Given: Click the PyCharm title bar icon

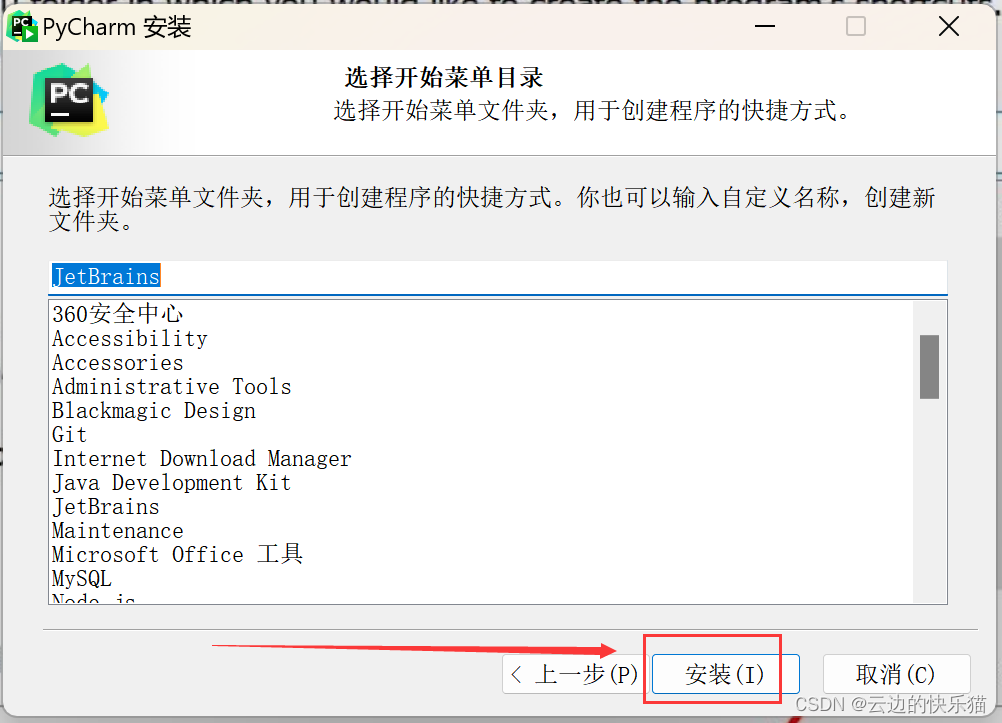Looking at the screenshot, I should click(x=22, y=26).
